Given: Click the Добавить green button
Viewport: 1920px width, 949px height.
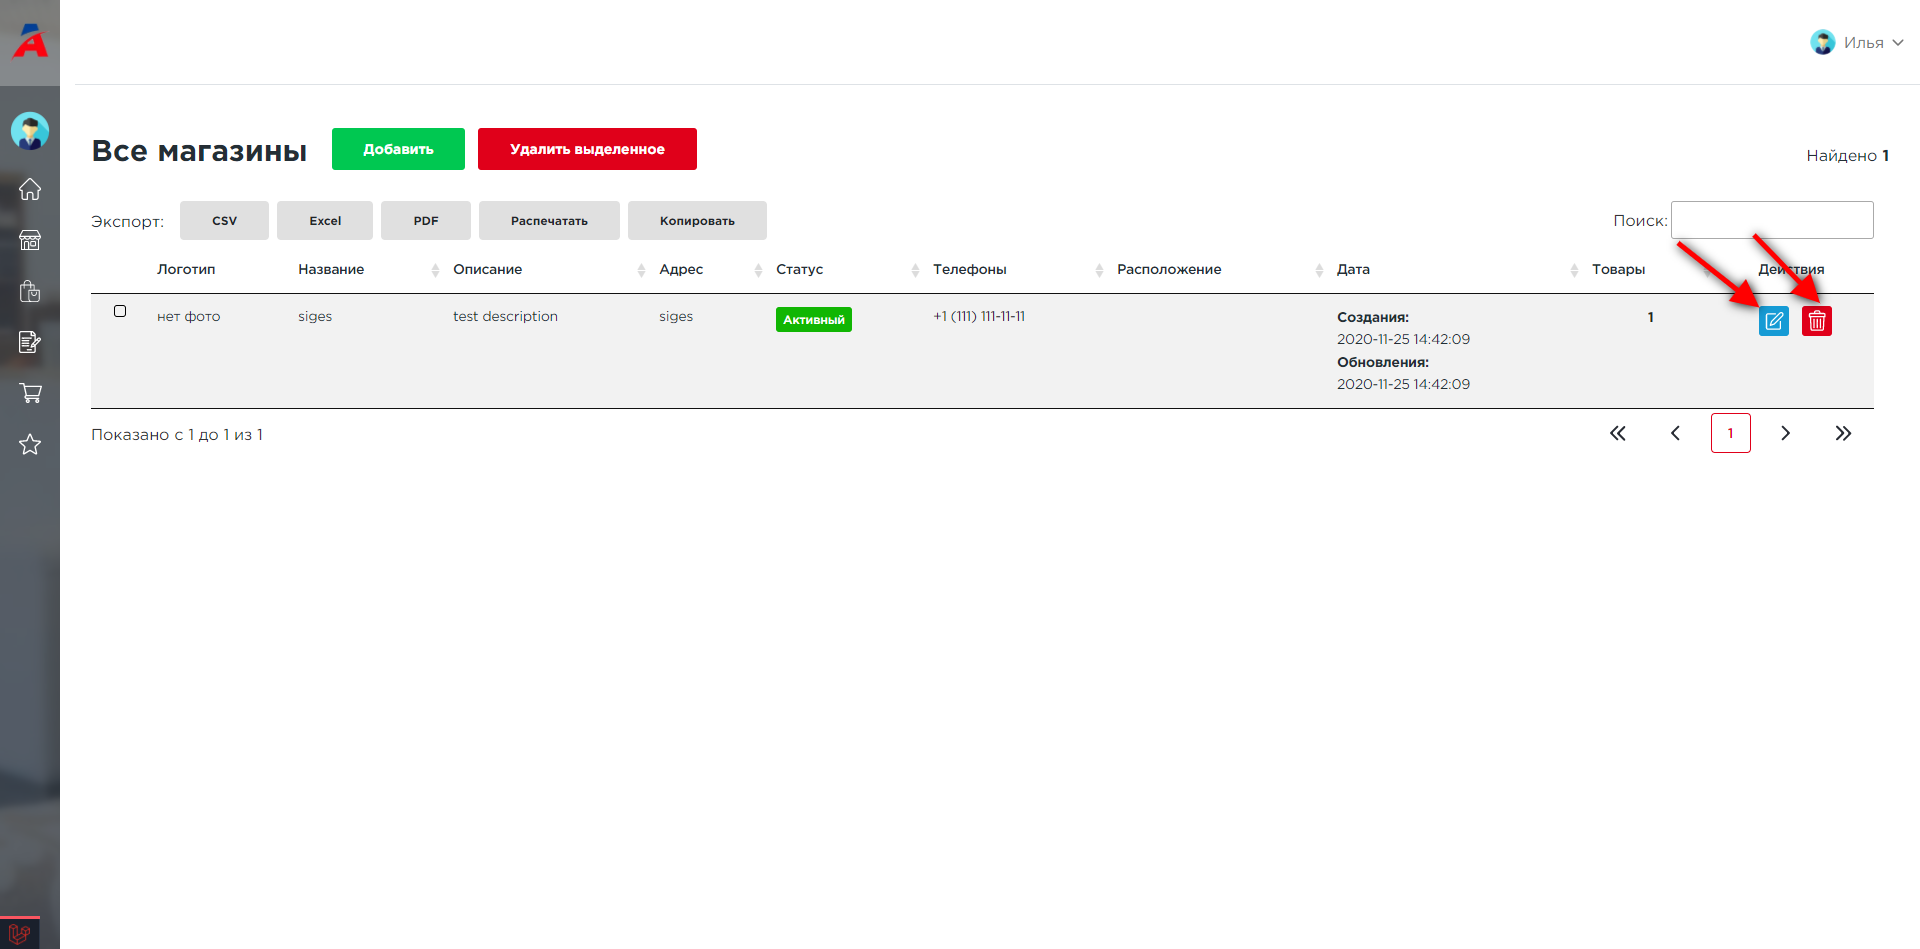Looking at the screenshot, I should tap(398, 149).
